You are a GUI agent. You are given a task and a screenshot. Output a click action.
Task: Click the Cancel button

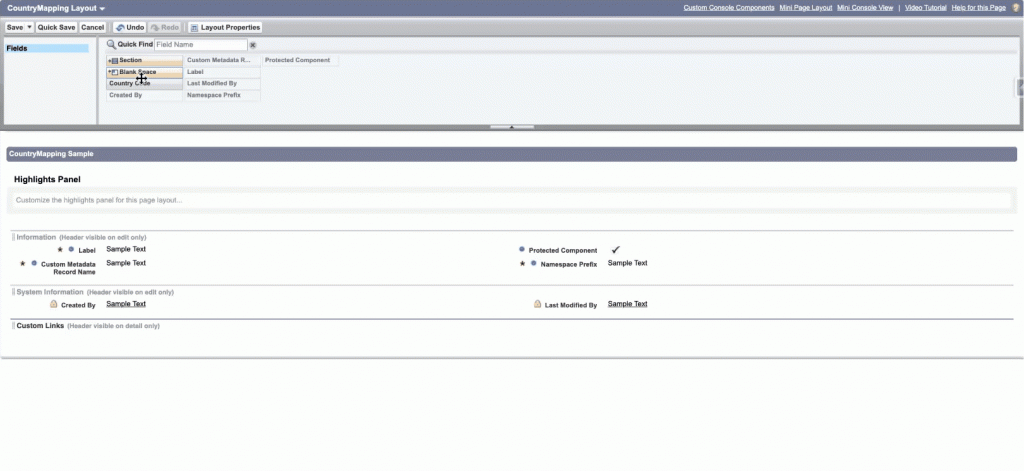coord(93,28)
